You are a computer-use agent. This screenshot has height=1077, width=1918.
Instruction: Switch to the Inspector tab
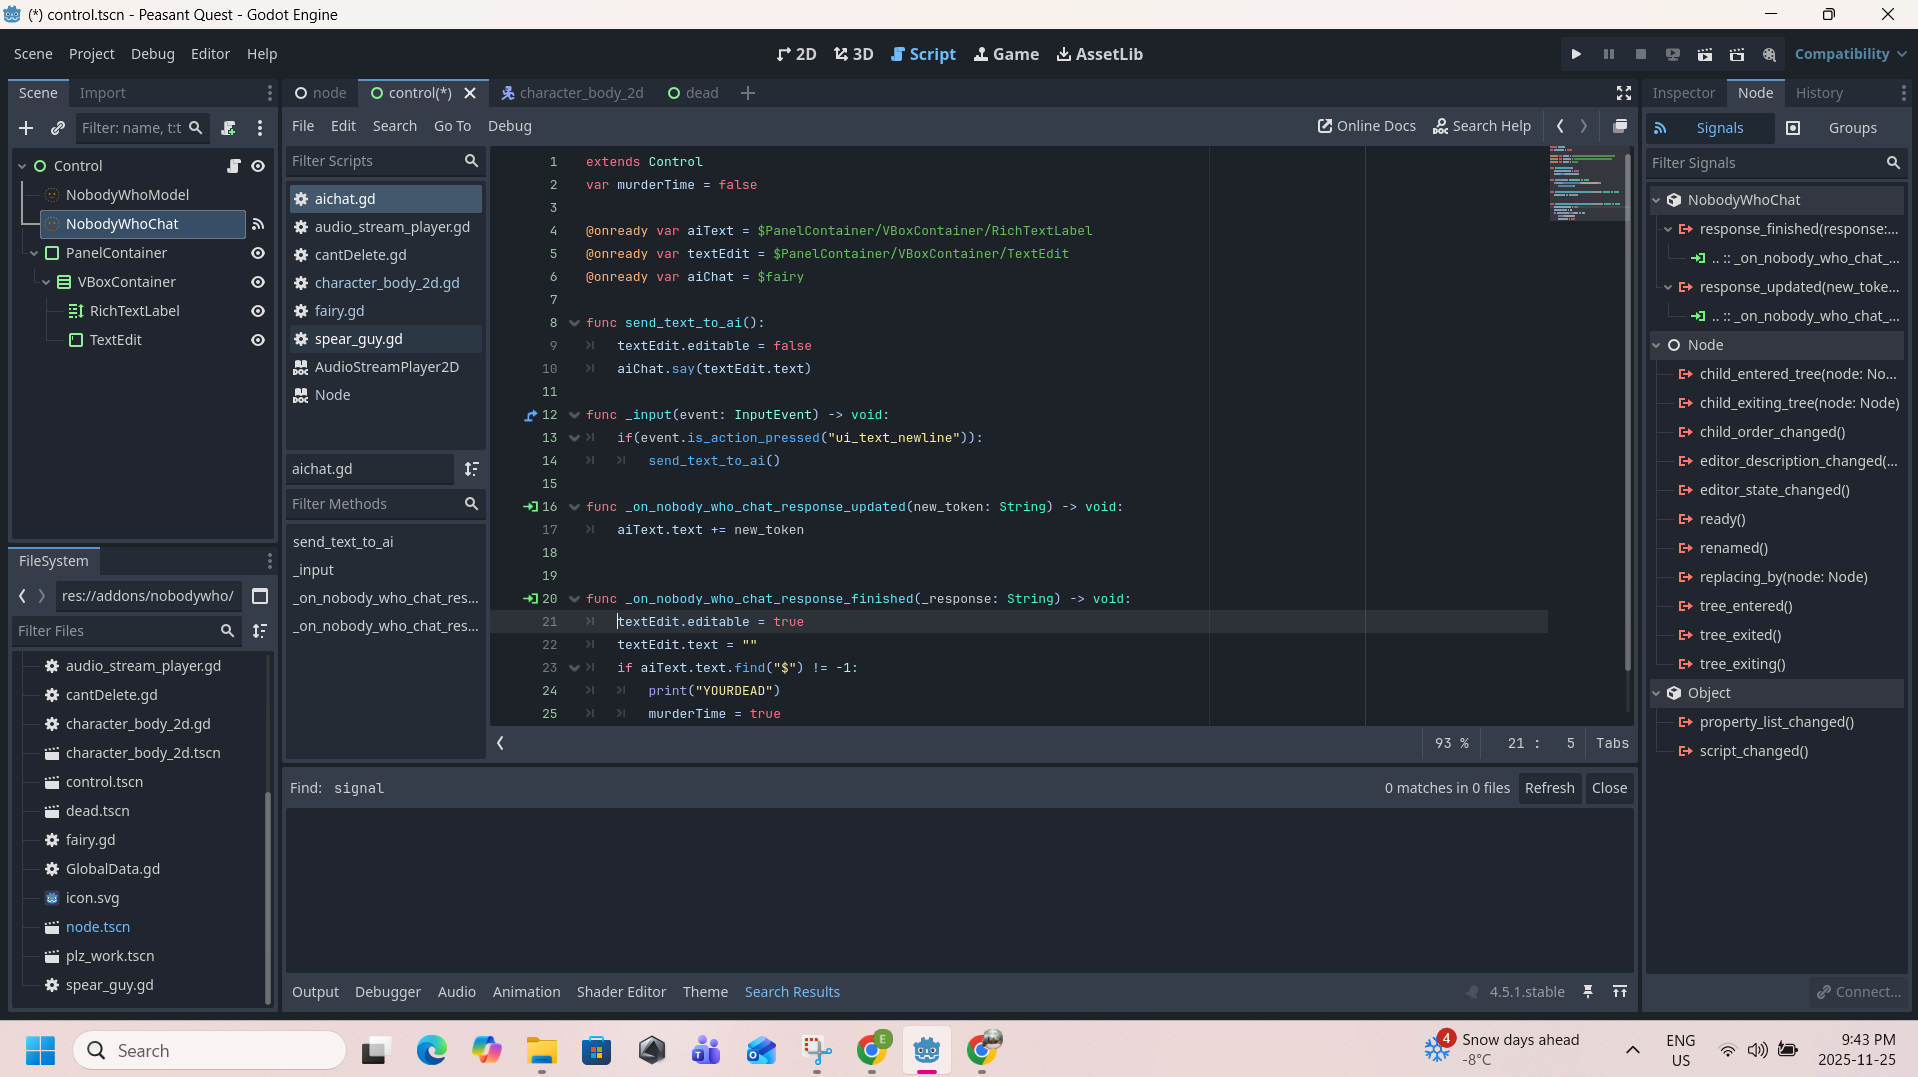coord(1683,93)
